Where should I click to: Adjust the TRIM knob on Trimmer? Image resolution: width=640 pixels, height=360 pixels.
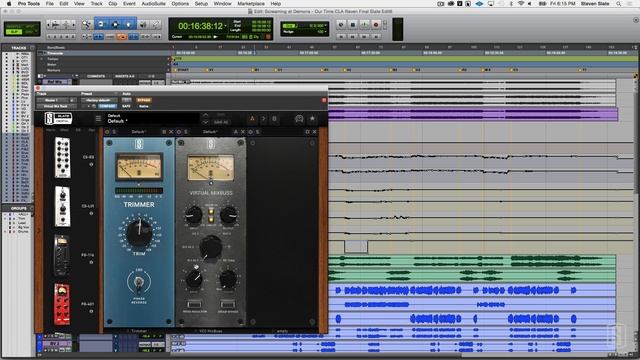pos(139,233)
